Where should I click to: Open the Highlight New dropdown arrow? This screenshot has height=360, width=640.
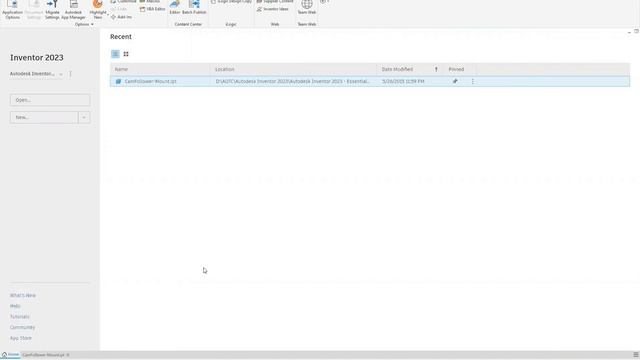click(x=108, y=15)
